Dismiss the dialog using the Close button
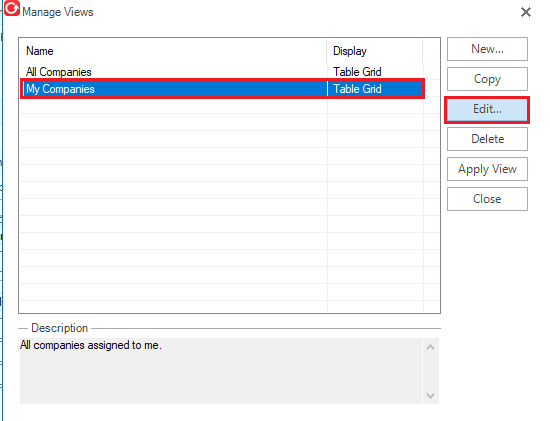 pyautogui.click(x=487, y=199)
